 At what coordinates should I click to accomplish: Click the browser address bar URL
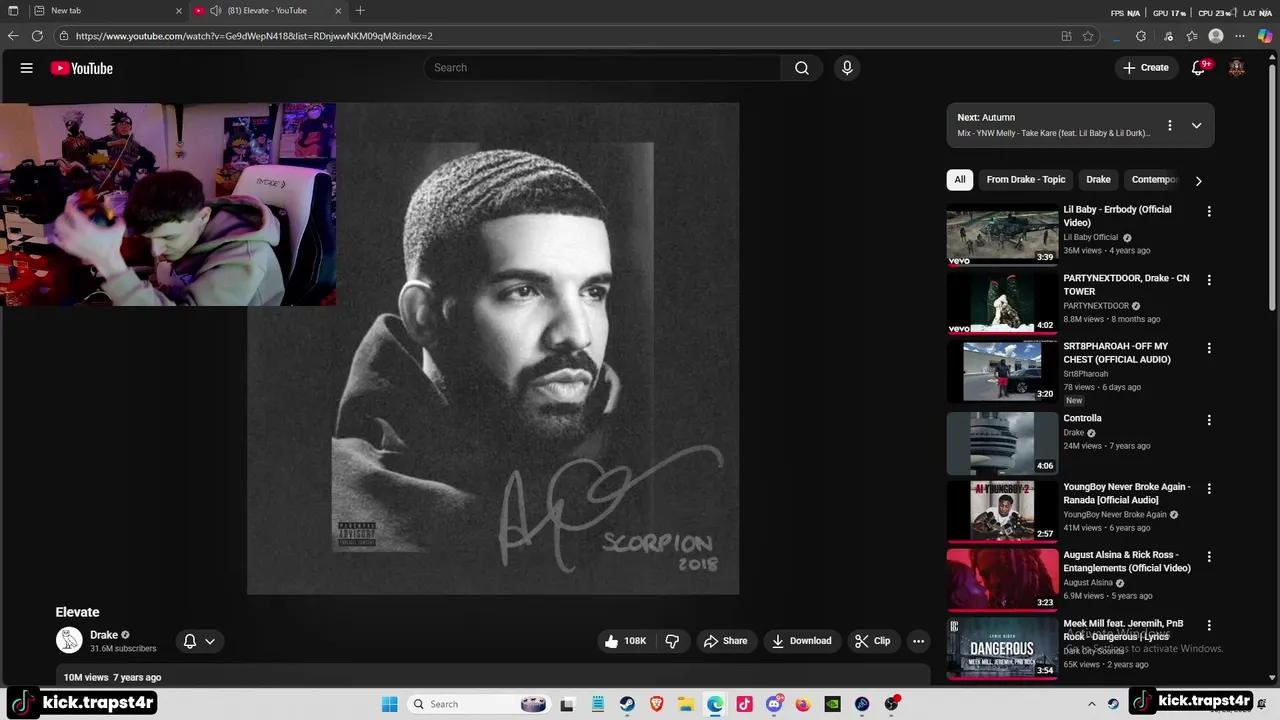click(254, 36)
